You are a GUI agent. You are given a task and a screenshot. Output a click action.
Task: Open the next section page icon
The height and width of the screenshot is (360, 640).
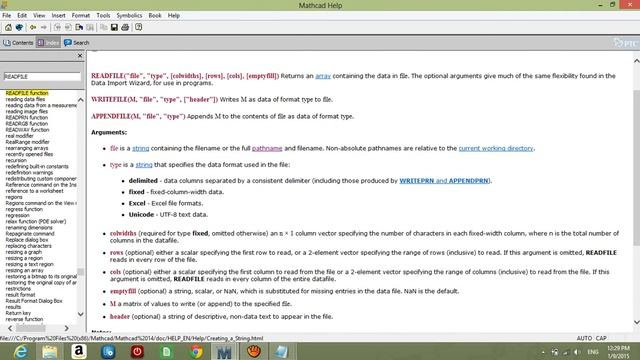point(68,27)
